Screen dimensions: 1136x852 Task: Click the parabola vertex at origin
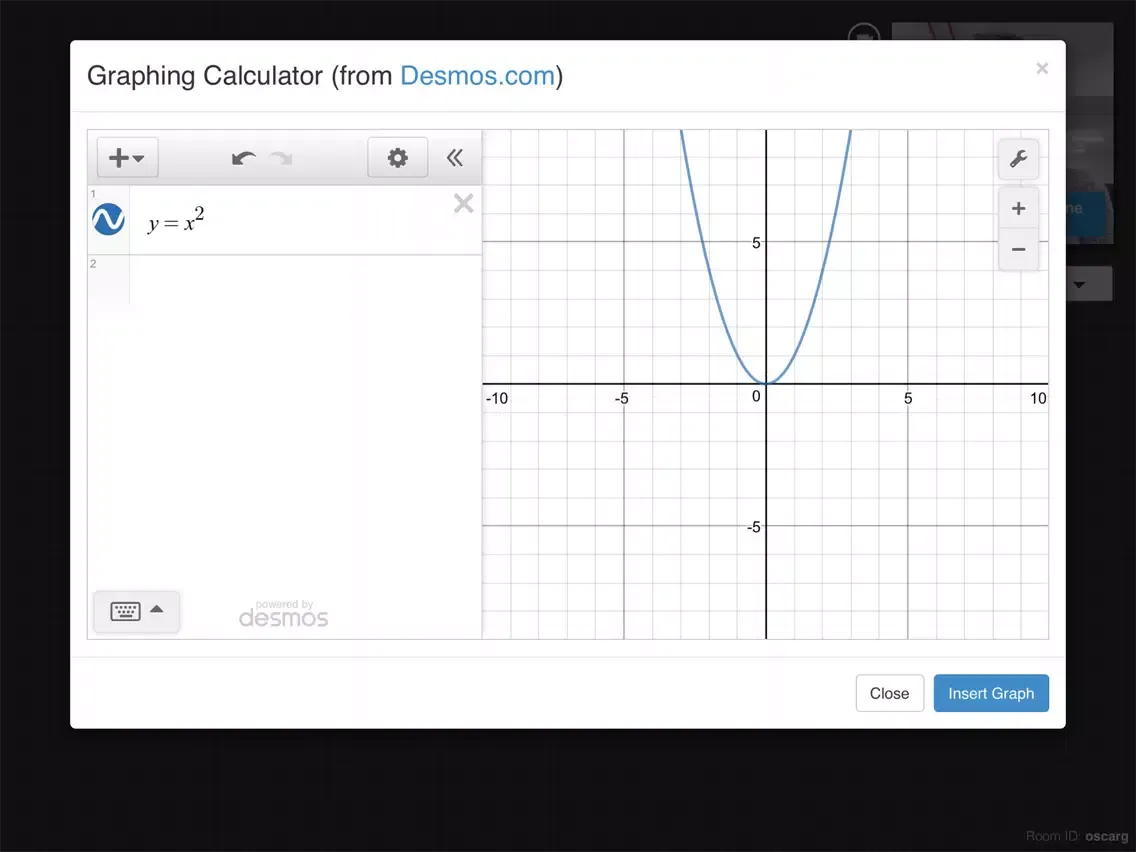point(766,383)
